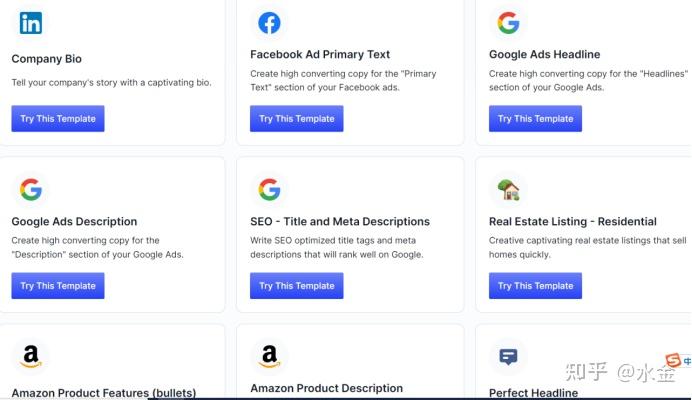Click the Amazon icon above Product Features
The height and width of the screenshot is (400, 692).
[x=31, y=356]
